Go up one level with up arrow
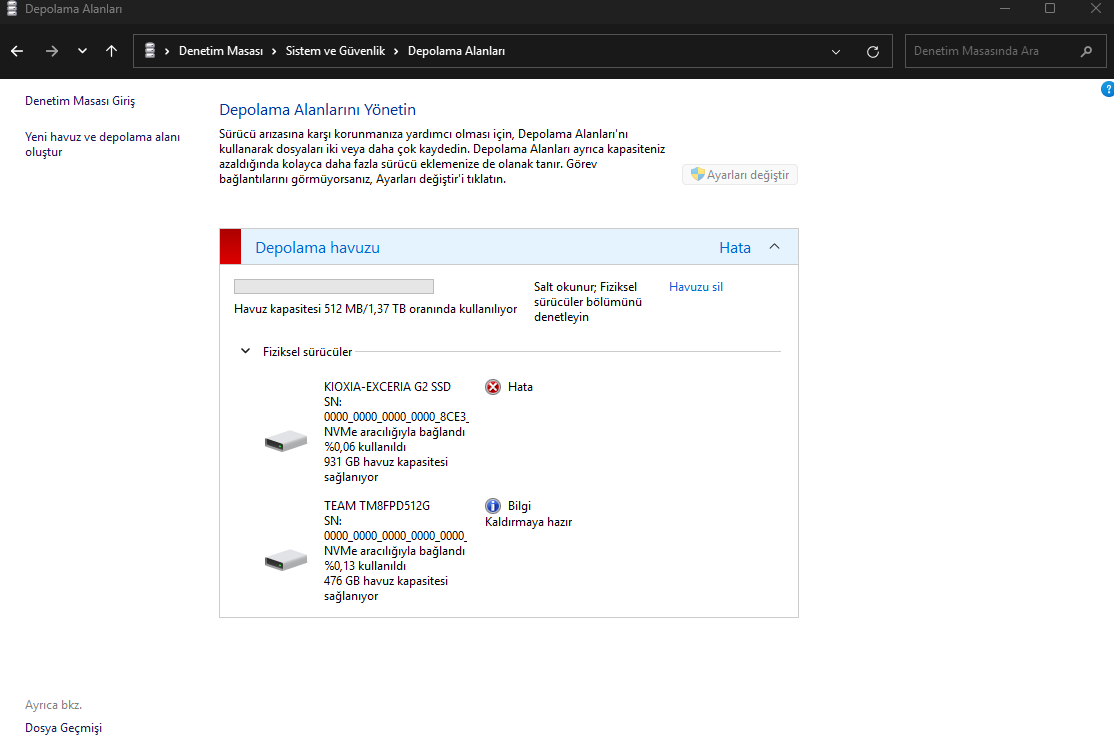The width and height of the screenshot is (1114, 746). coord(112,51)
